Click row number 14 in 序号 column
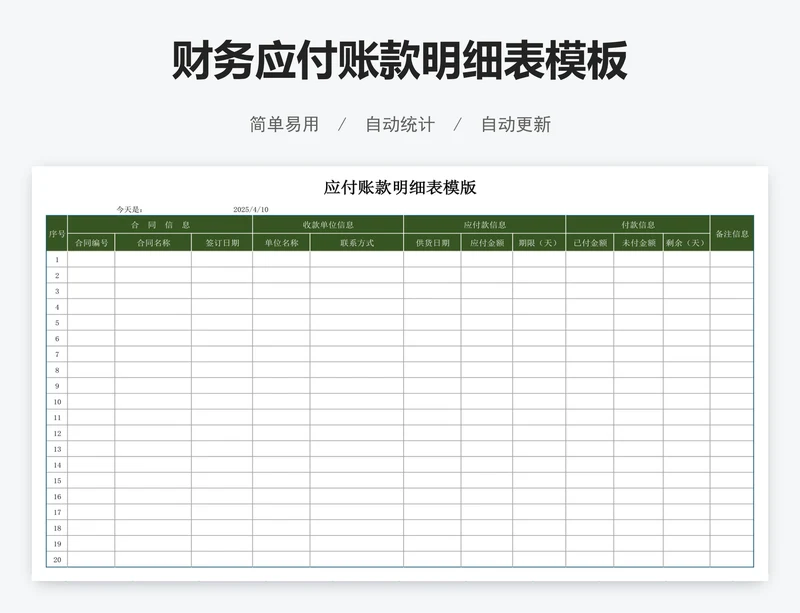800x613 pixels. tap(57, 465)
